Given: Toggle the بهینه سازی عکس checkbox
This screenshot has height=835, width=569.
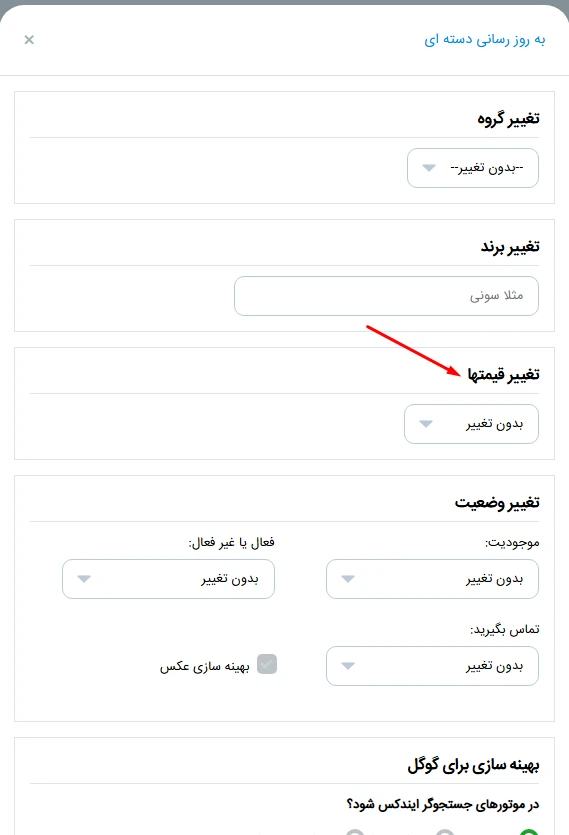Looking at the screenshot, I should 267,664.
